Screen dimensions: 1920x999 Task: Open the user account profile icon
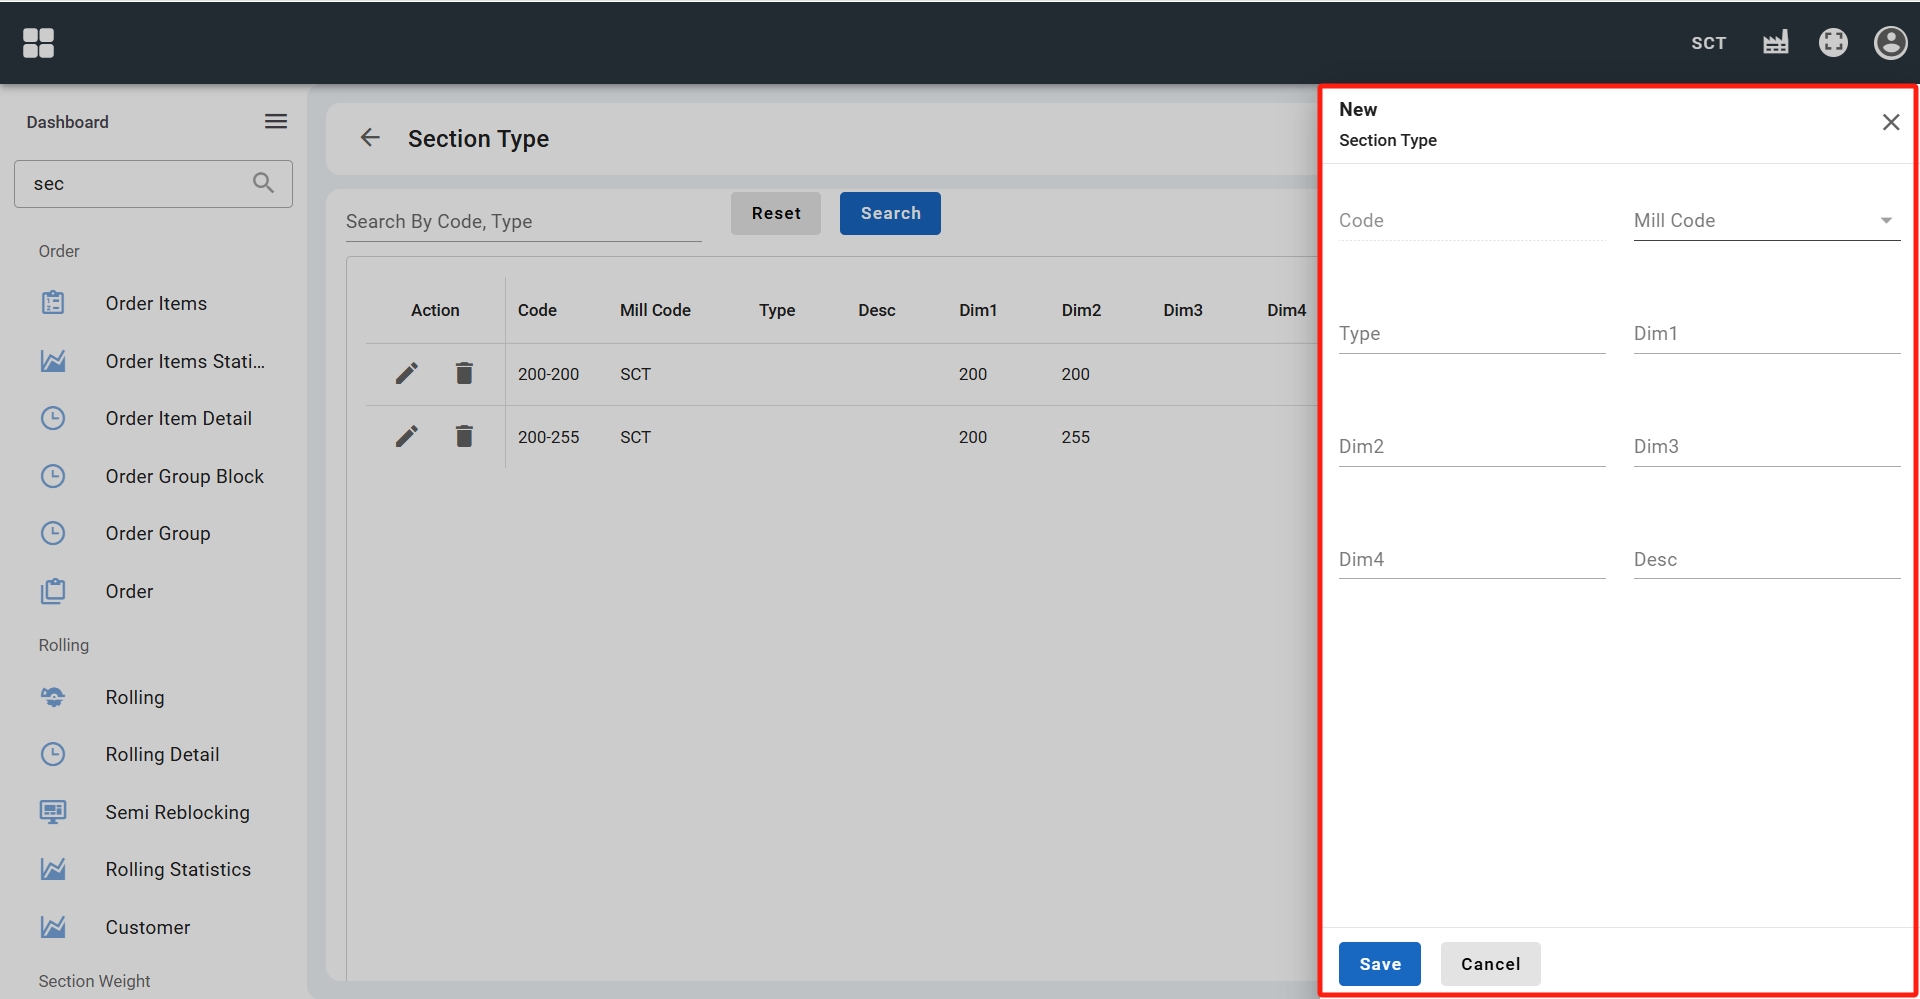point(1889,43)
